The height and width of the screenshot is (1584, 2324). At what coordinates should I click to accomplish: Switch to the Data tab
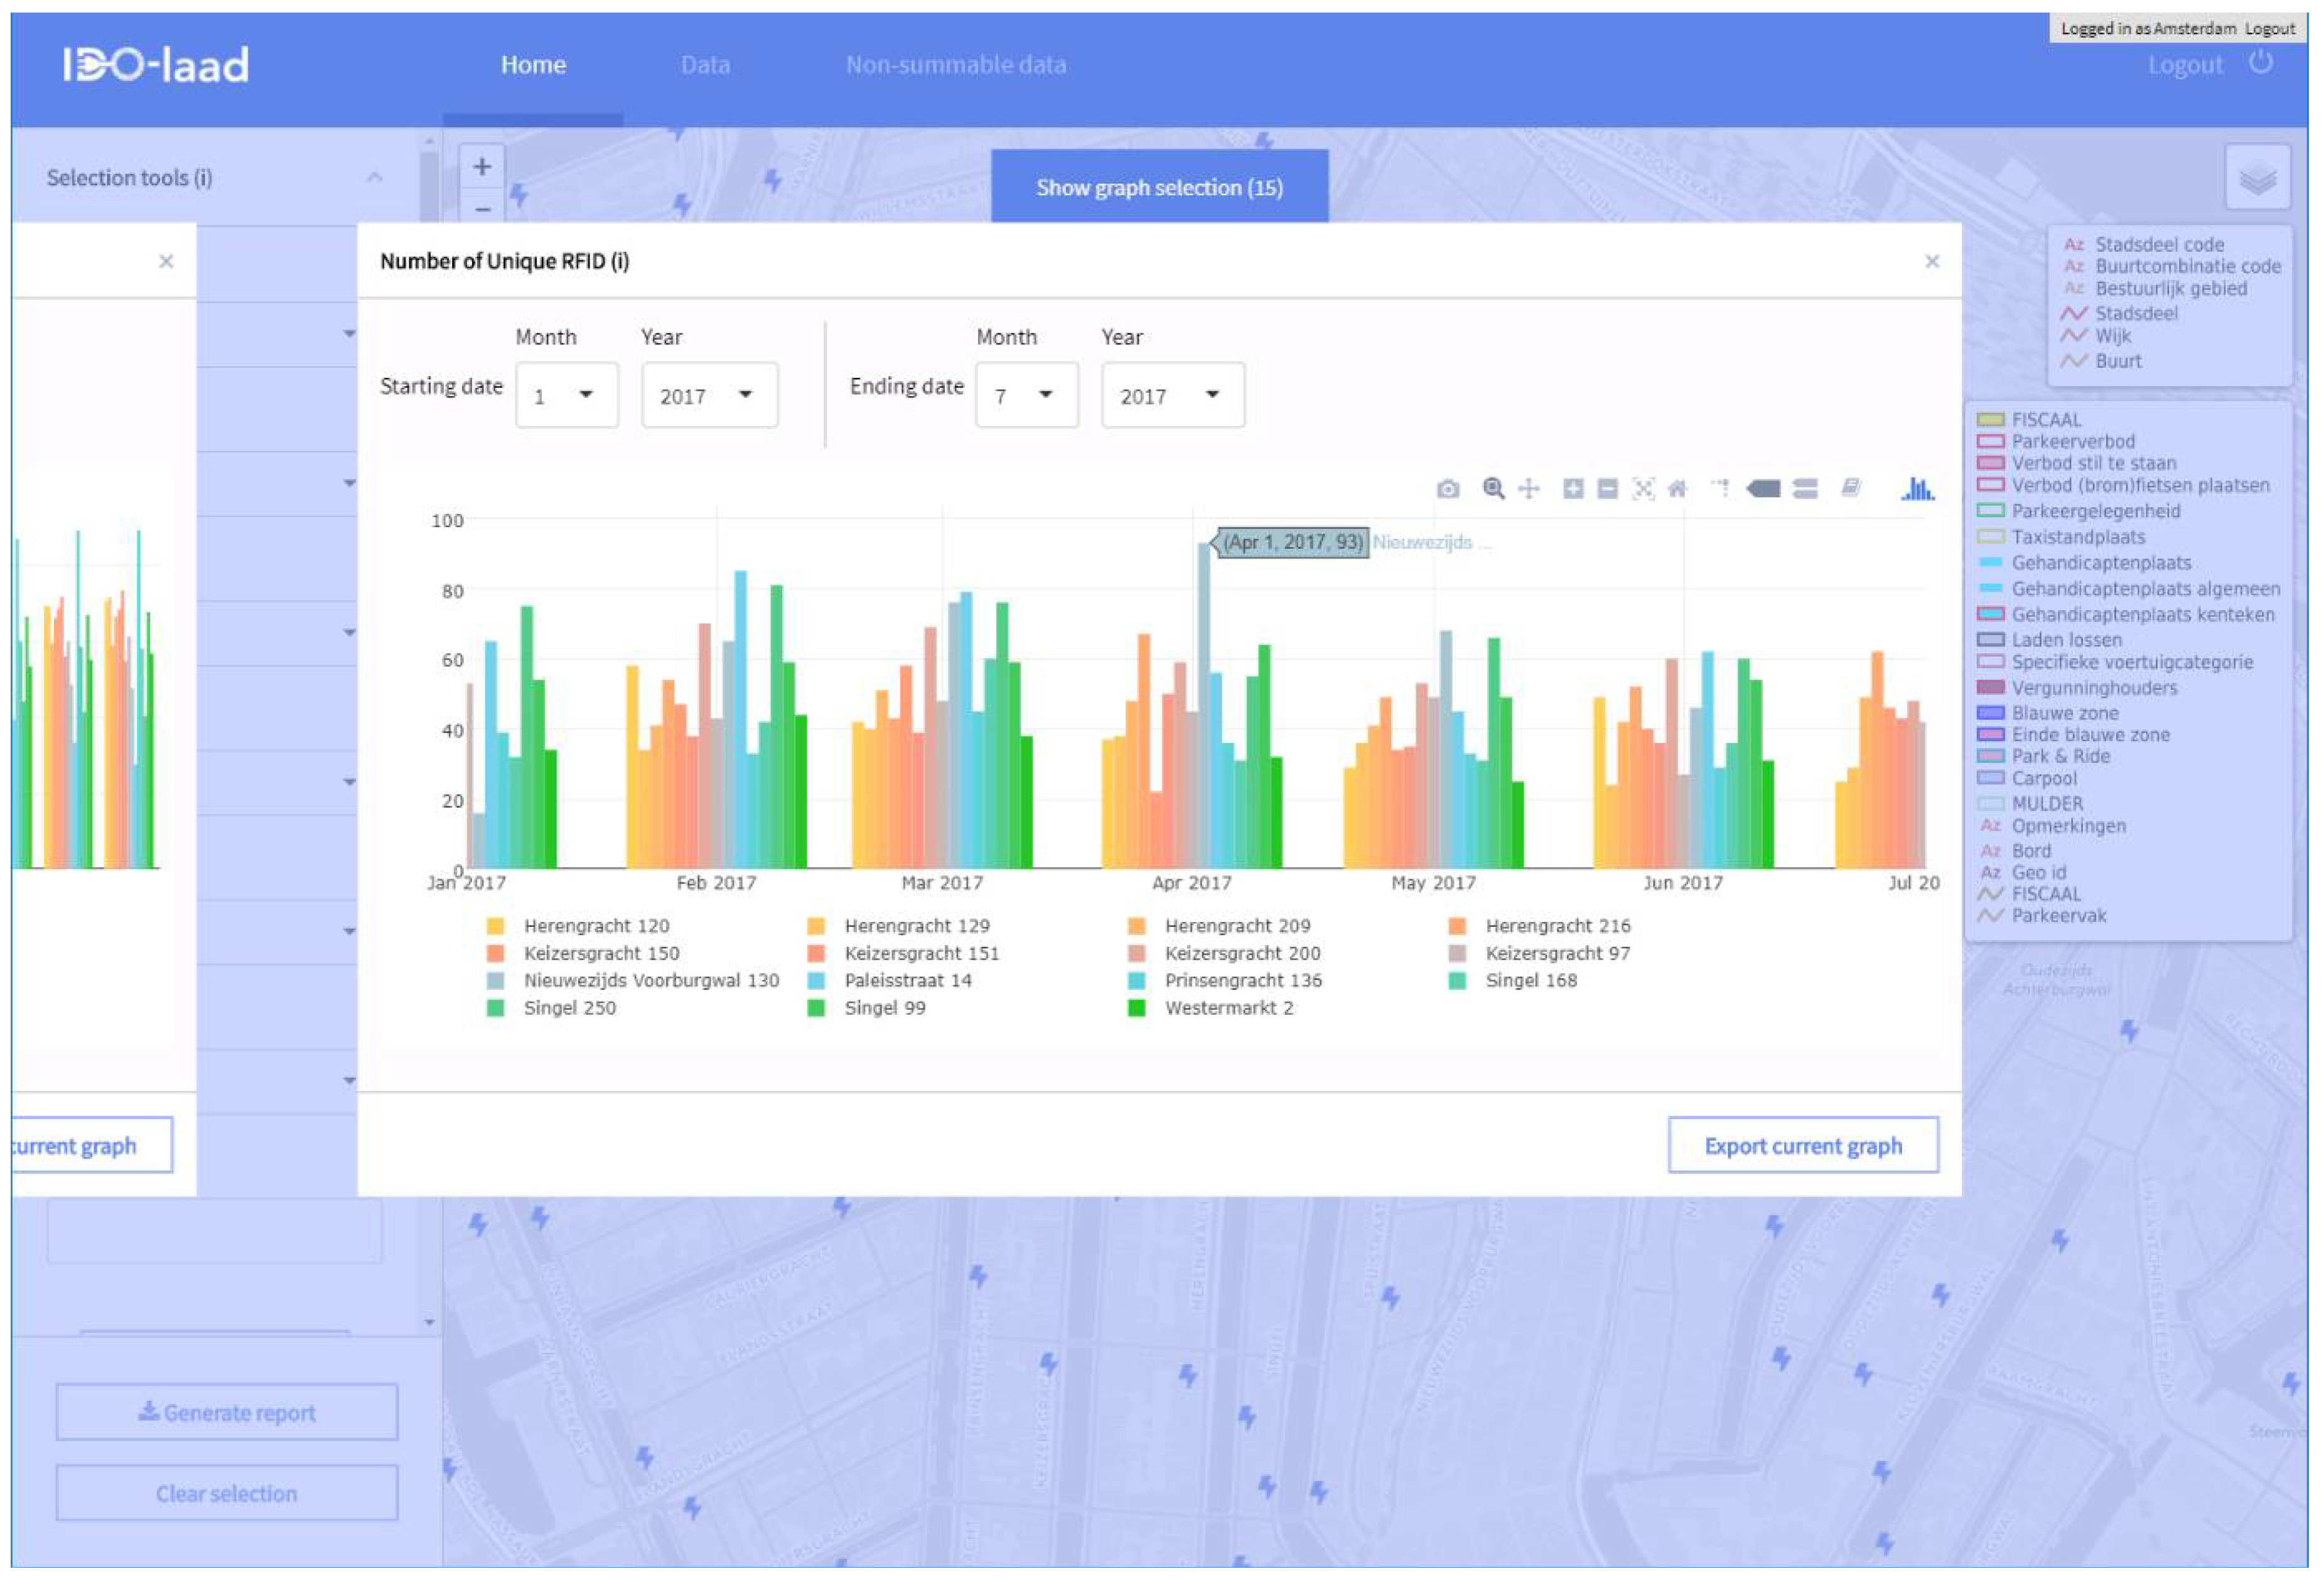point(705,65)
